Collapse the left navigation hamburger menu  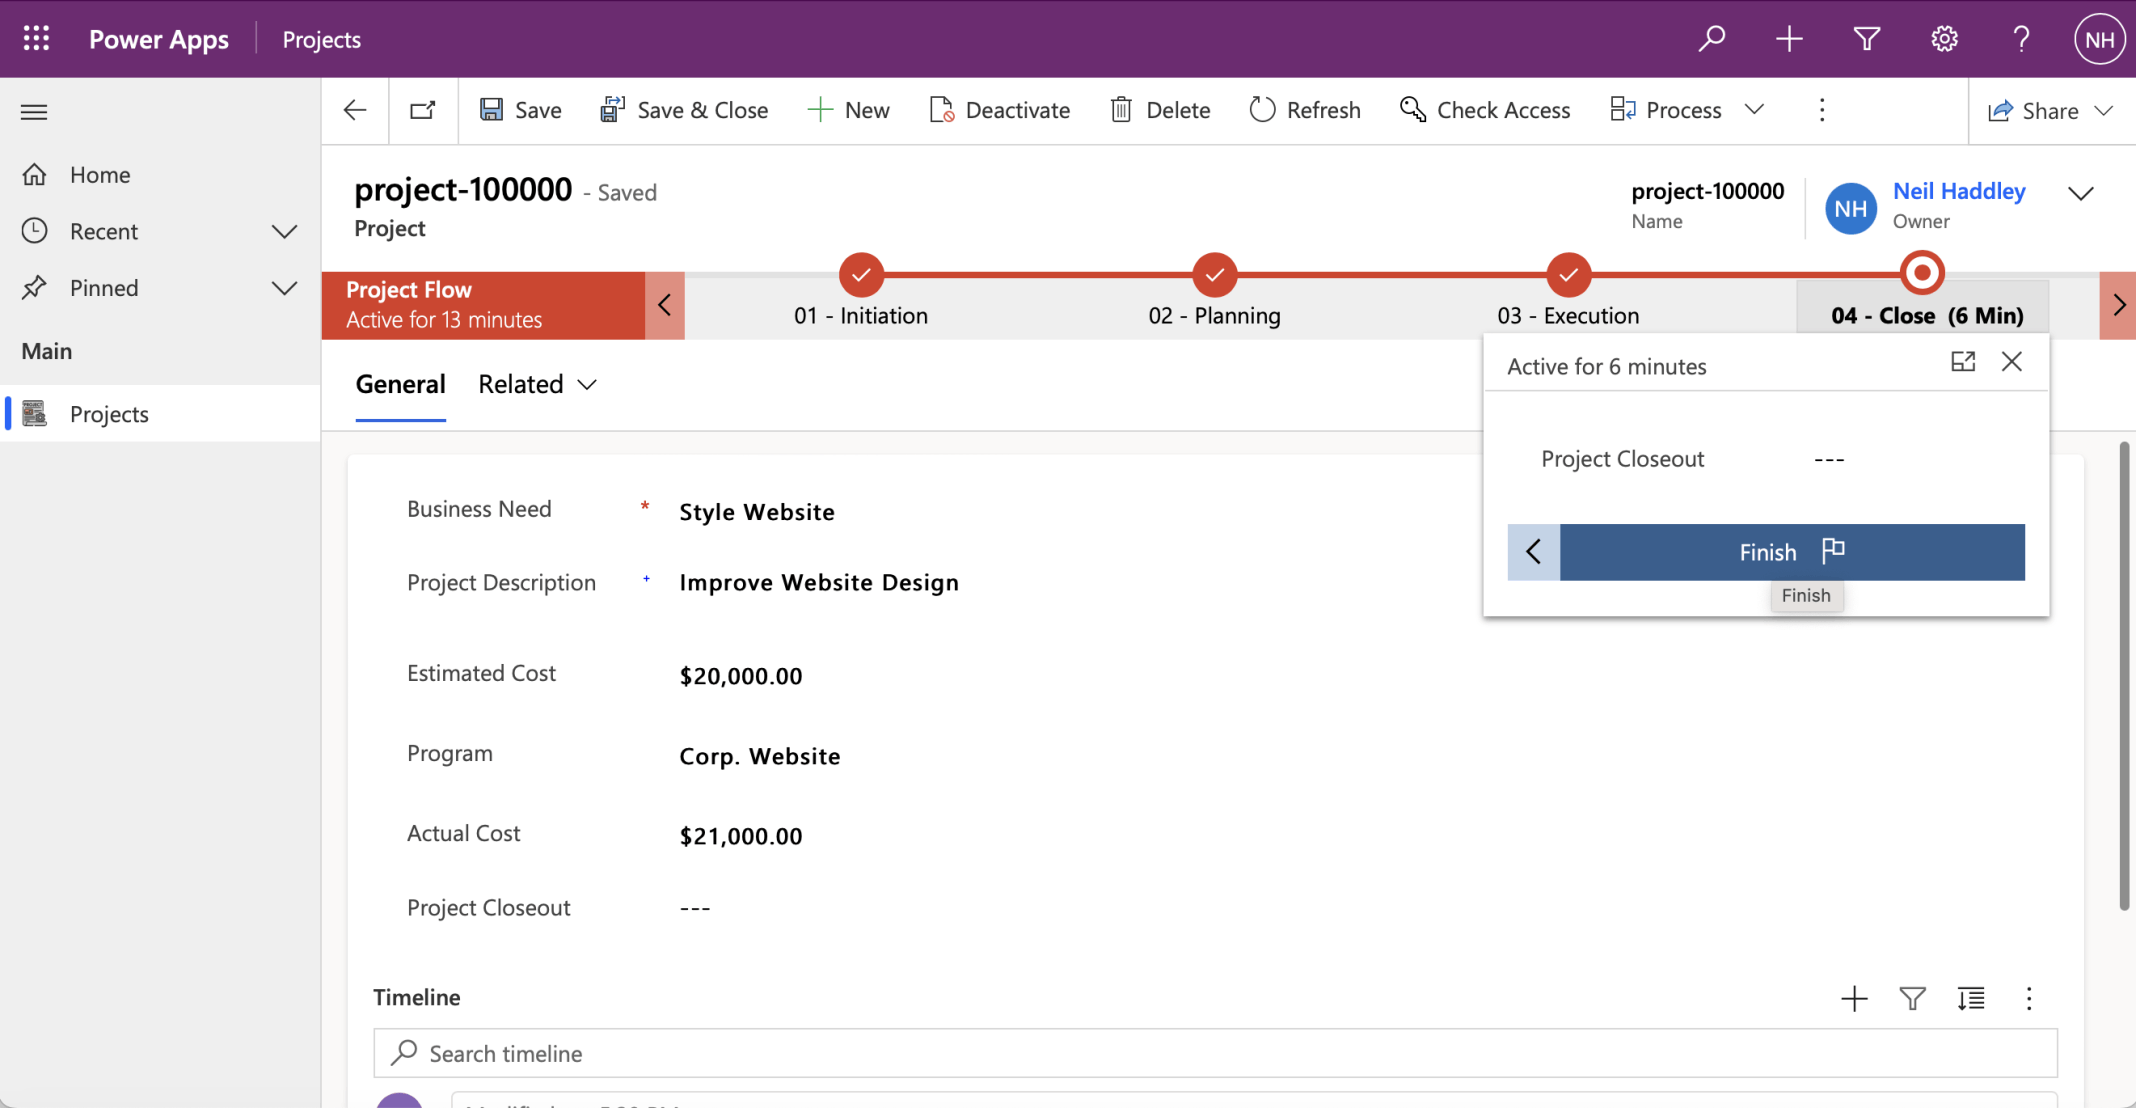click(34, 112)
